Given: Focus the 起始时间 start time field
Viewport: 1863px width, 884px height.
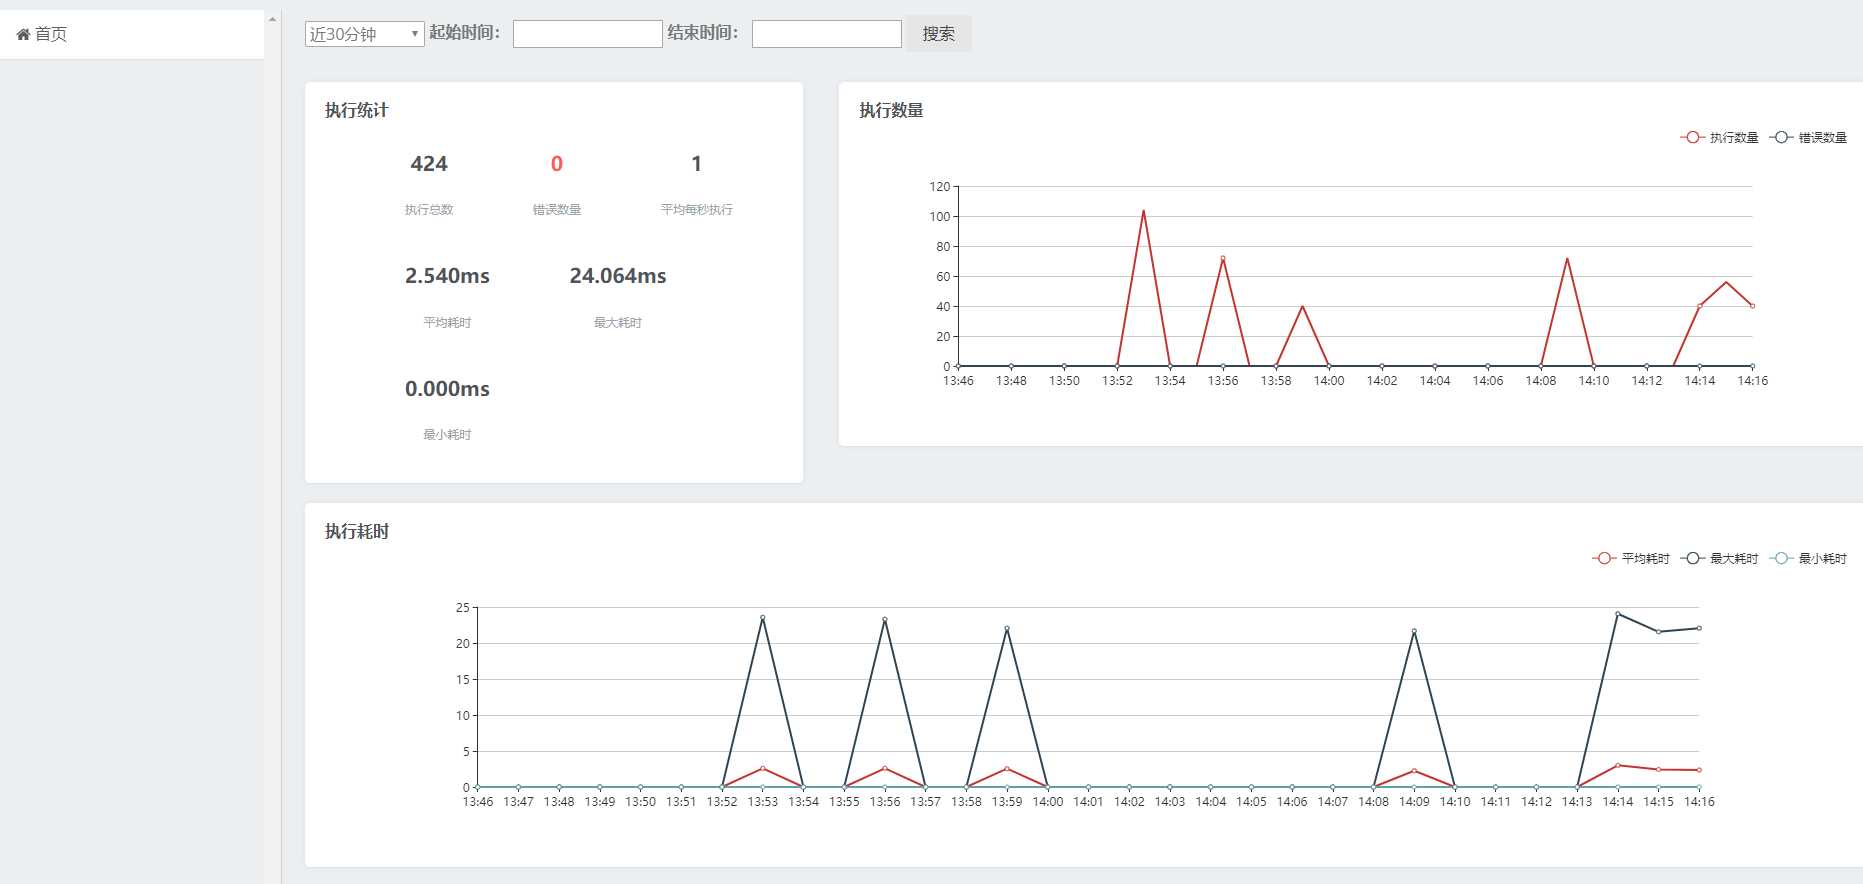Looking at the screenshot, I should coord(587,34).
